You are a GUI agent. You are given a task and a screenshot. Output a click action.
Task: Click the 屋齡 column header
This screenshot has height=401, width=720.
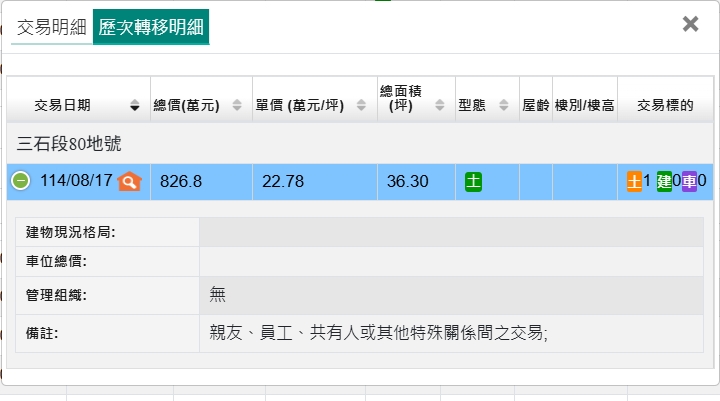536,105
